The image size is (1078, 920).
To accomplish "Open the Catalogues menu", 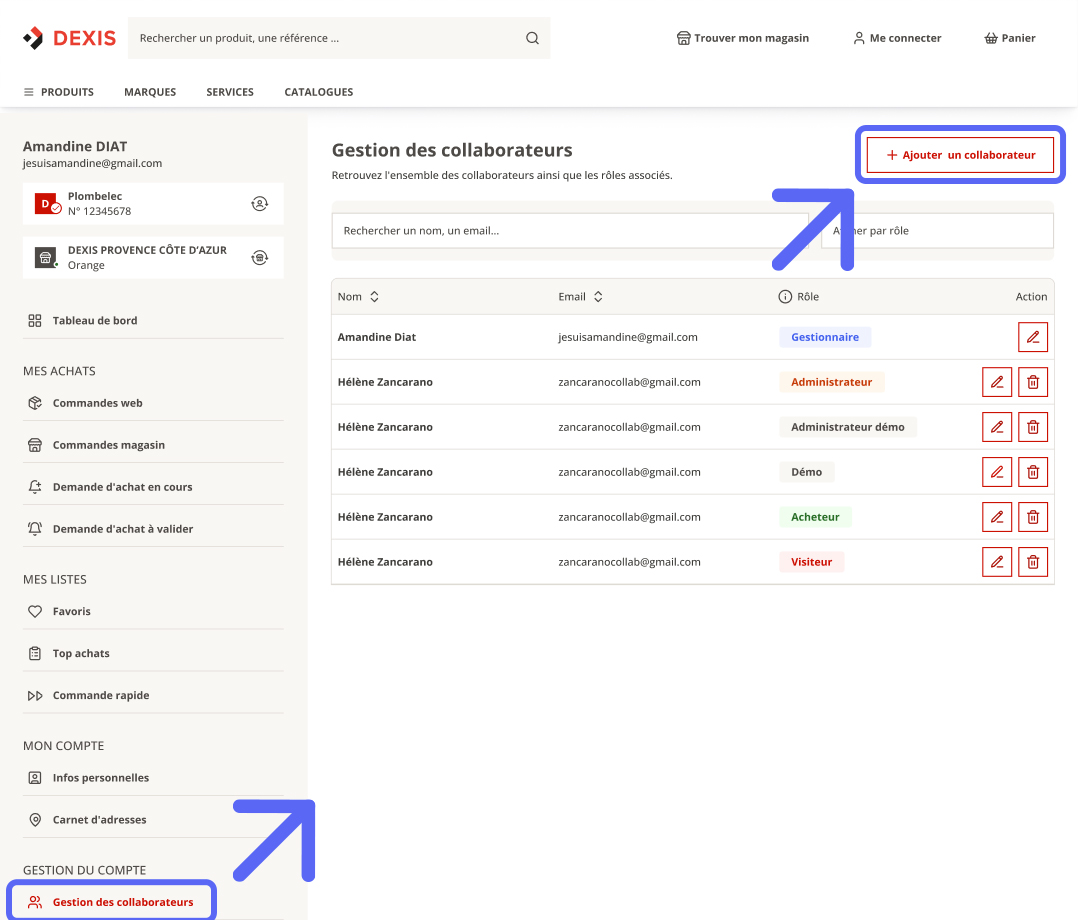I will [x=318, y=91].
